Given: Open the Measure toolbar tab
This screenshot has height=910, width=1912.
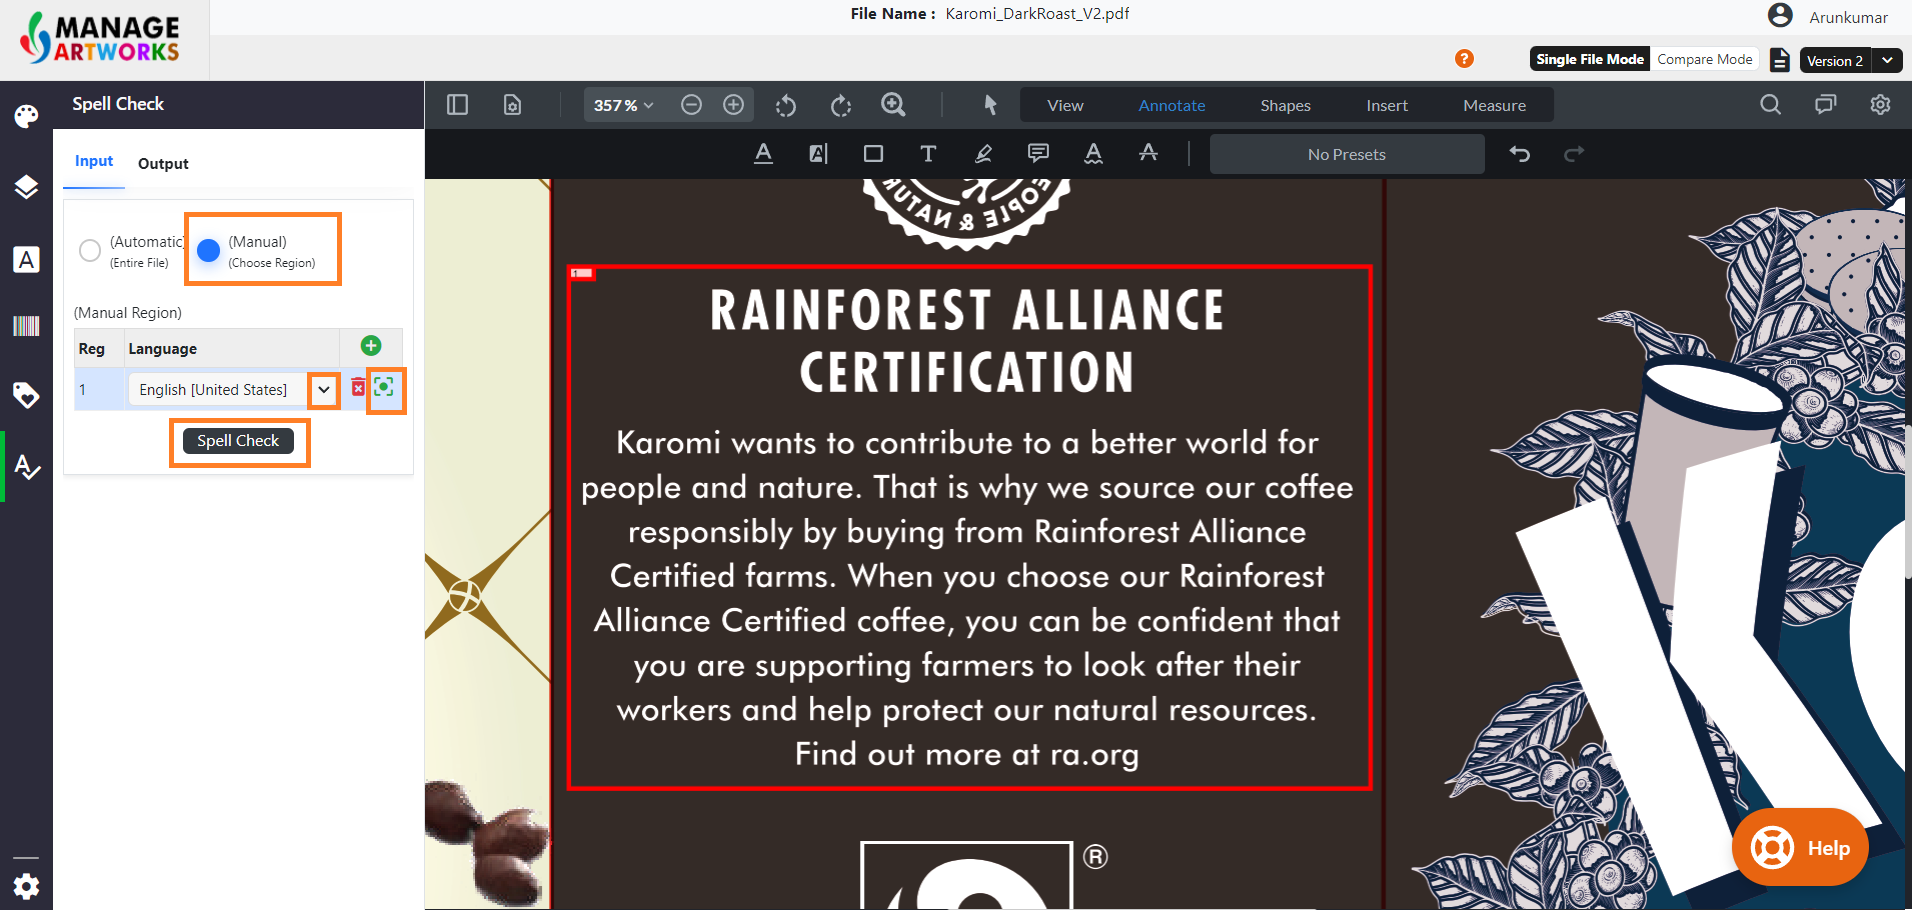Looking at the screenshot, I should coord(1494,105).
